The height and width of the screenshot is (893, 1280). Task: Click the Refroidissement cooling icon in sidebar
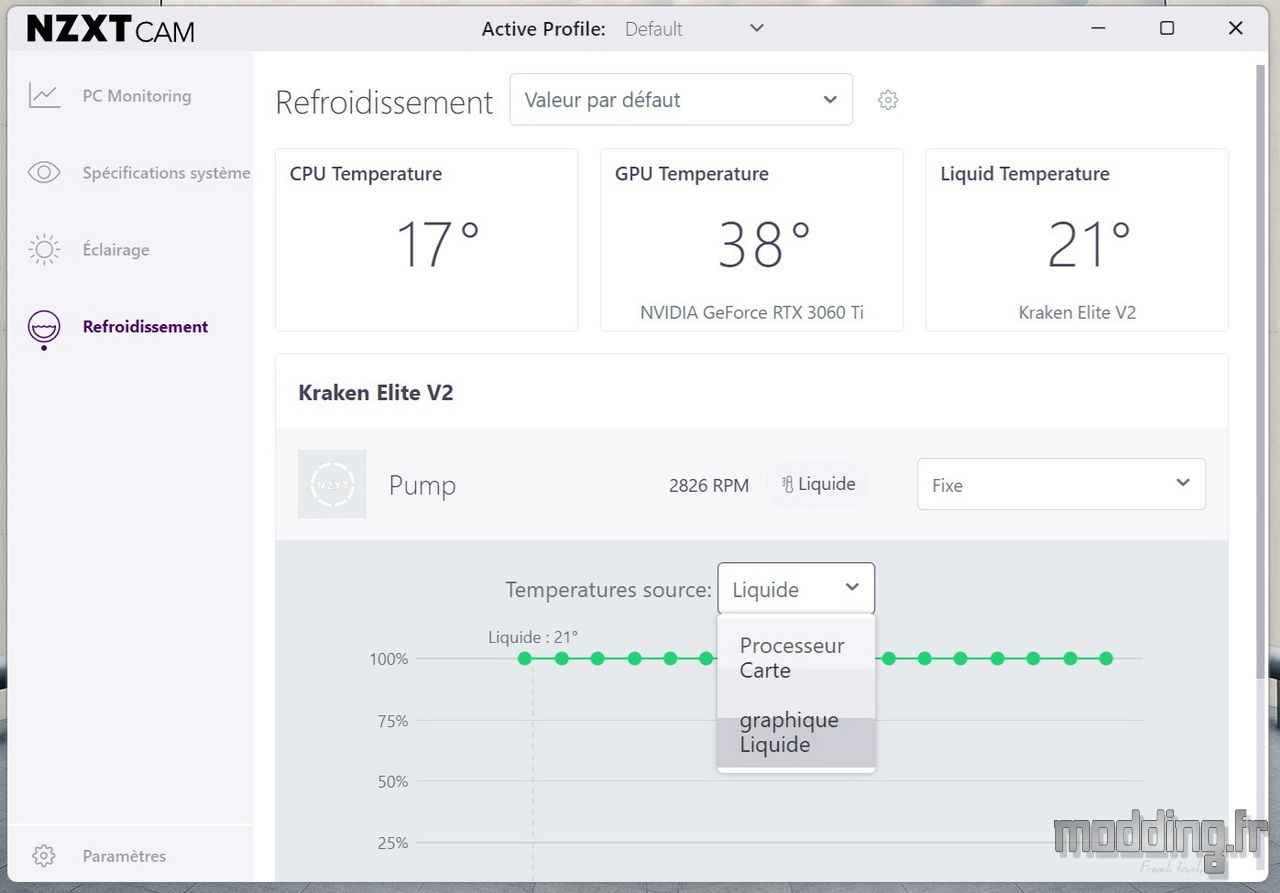pyautogui.click(x=44, y=329)
